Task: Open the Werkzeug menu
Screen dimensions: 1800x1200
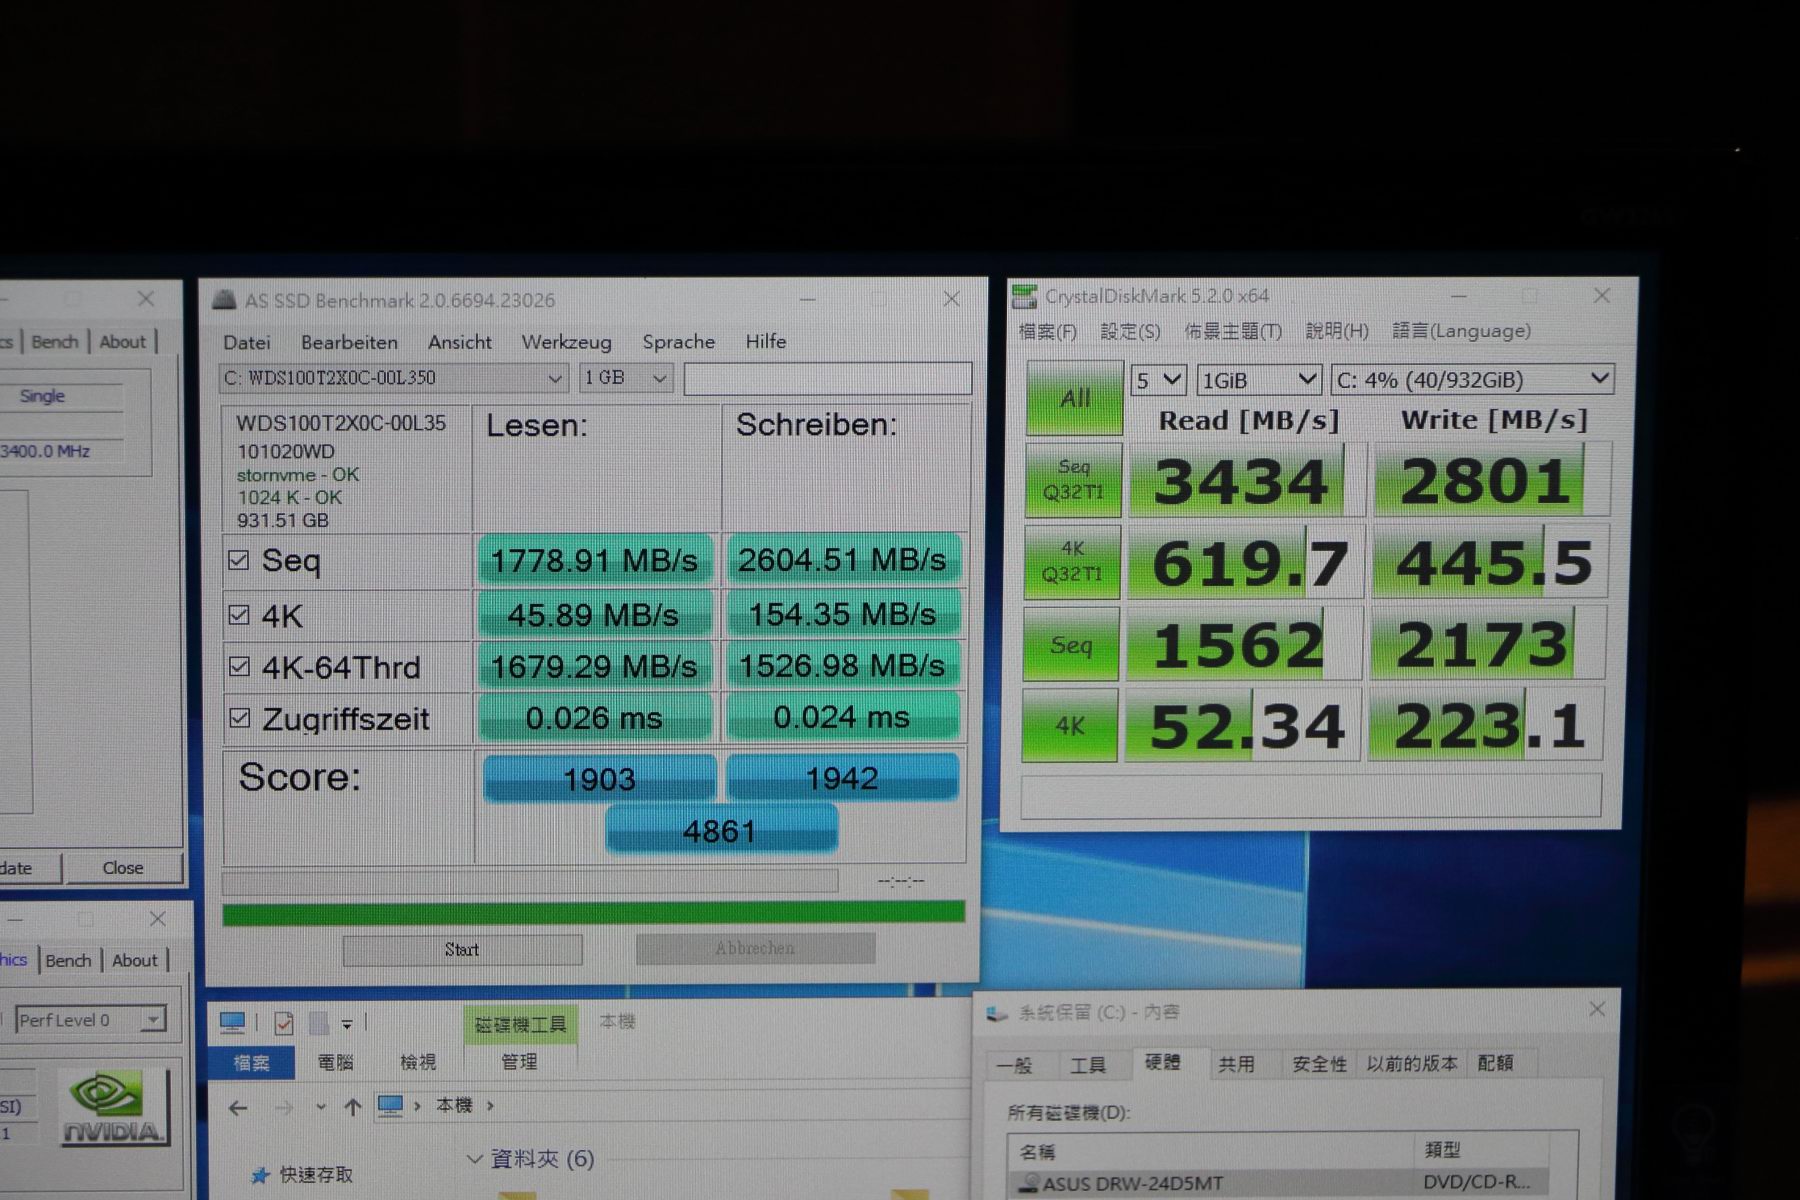Action: click(x=567, y=342)
